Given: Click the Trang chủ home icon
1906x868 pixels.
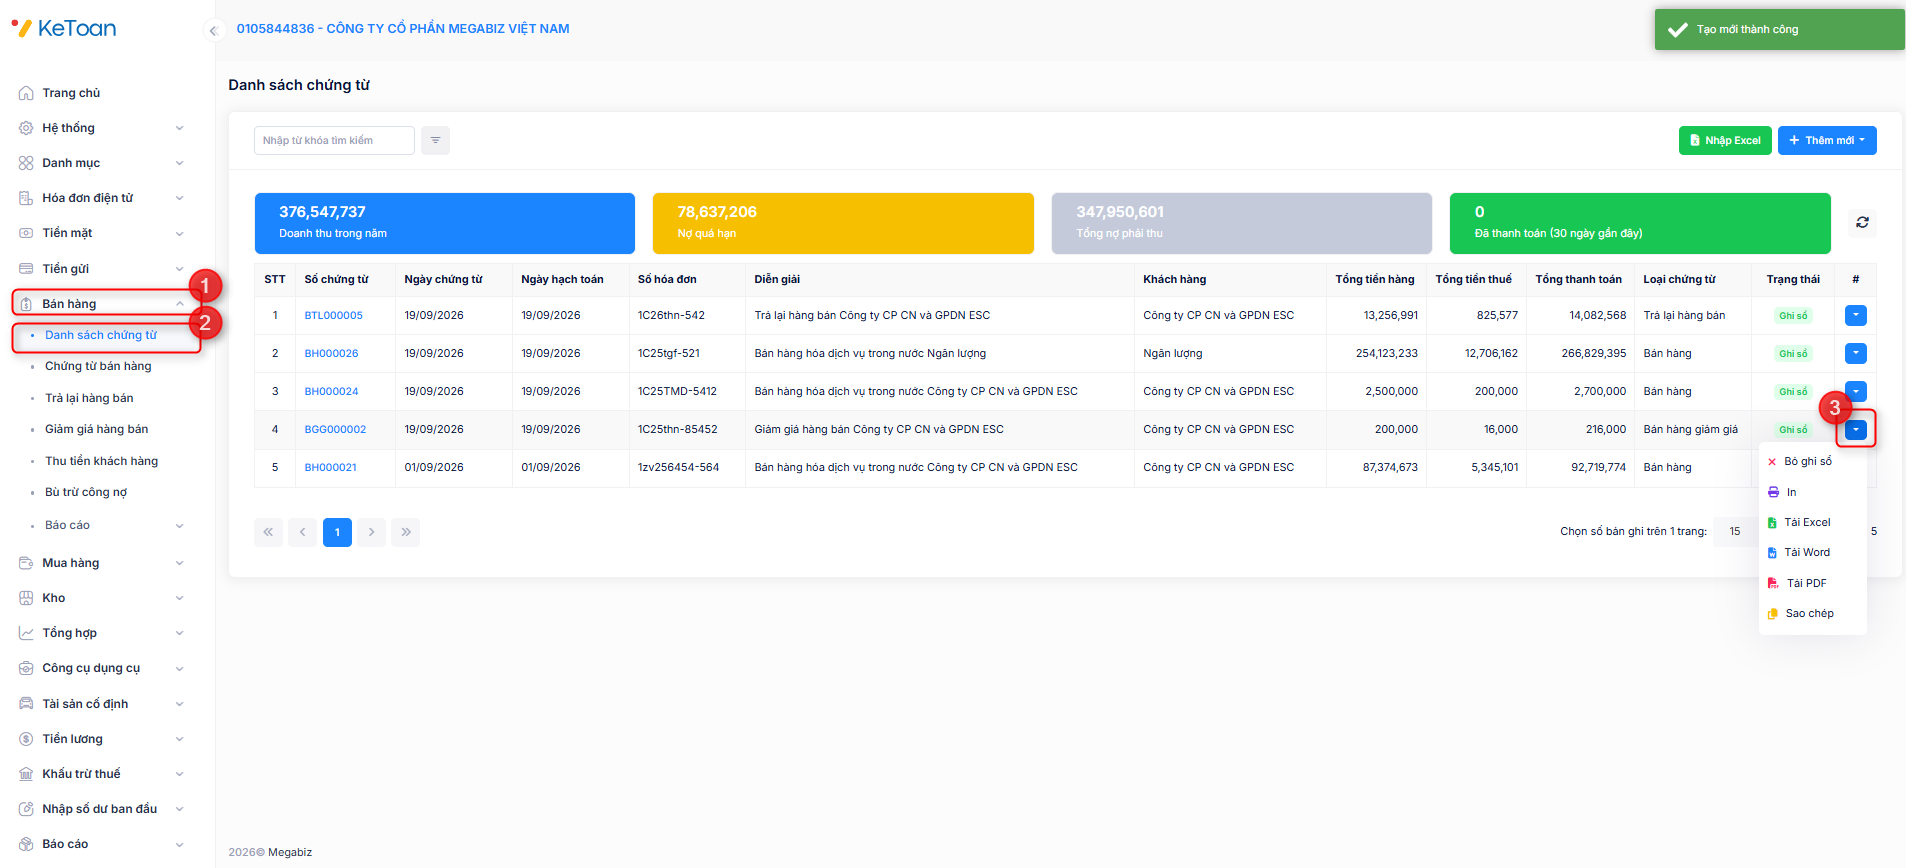Looking at the screenshot, I should [x=26, y=93].
